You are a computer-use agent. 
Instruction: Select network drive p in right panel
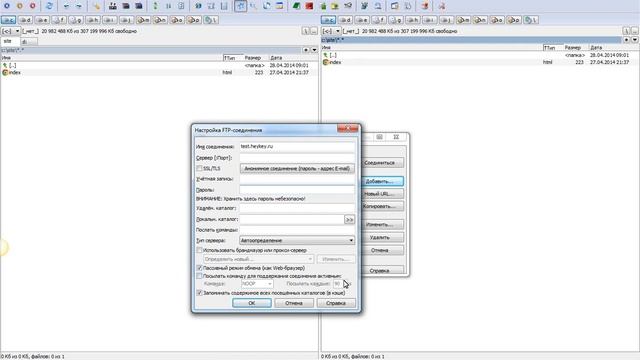tap(514, 20)
